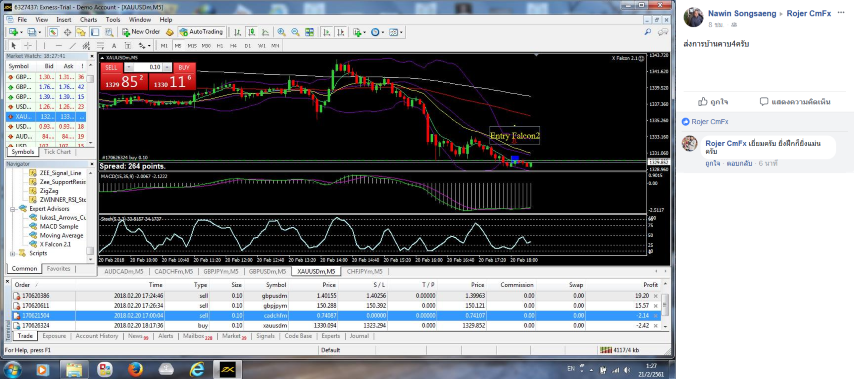854x379 pixels.
Task: Open the Insert menu
Action: coord(64,20)
